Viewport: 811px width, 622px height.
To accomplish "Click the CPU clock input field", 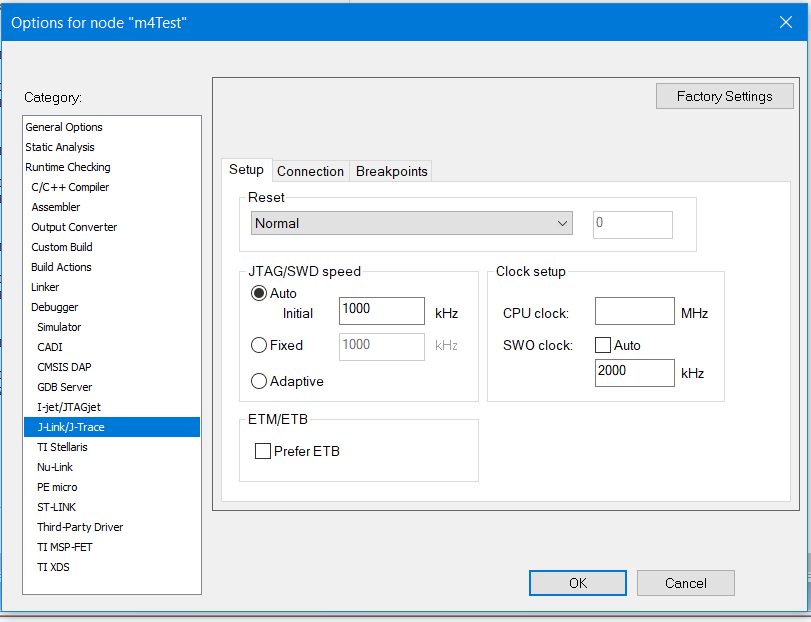I will click(634, 312).
